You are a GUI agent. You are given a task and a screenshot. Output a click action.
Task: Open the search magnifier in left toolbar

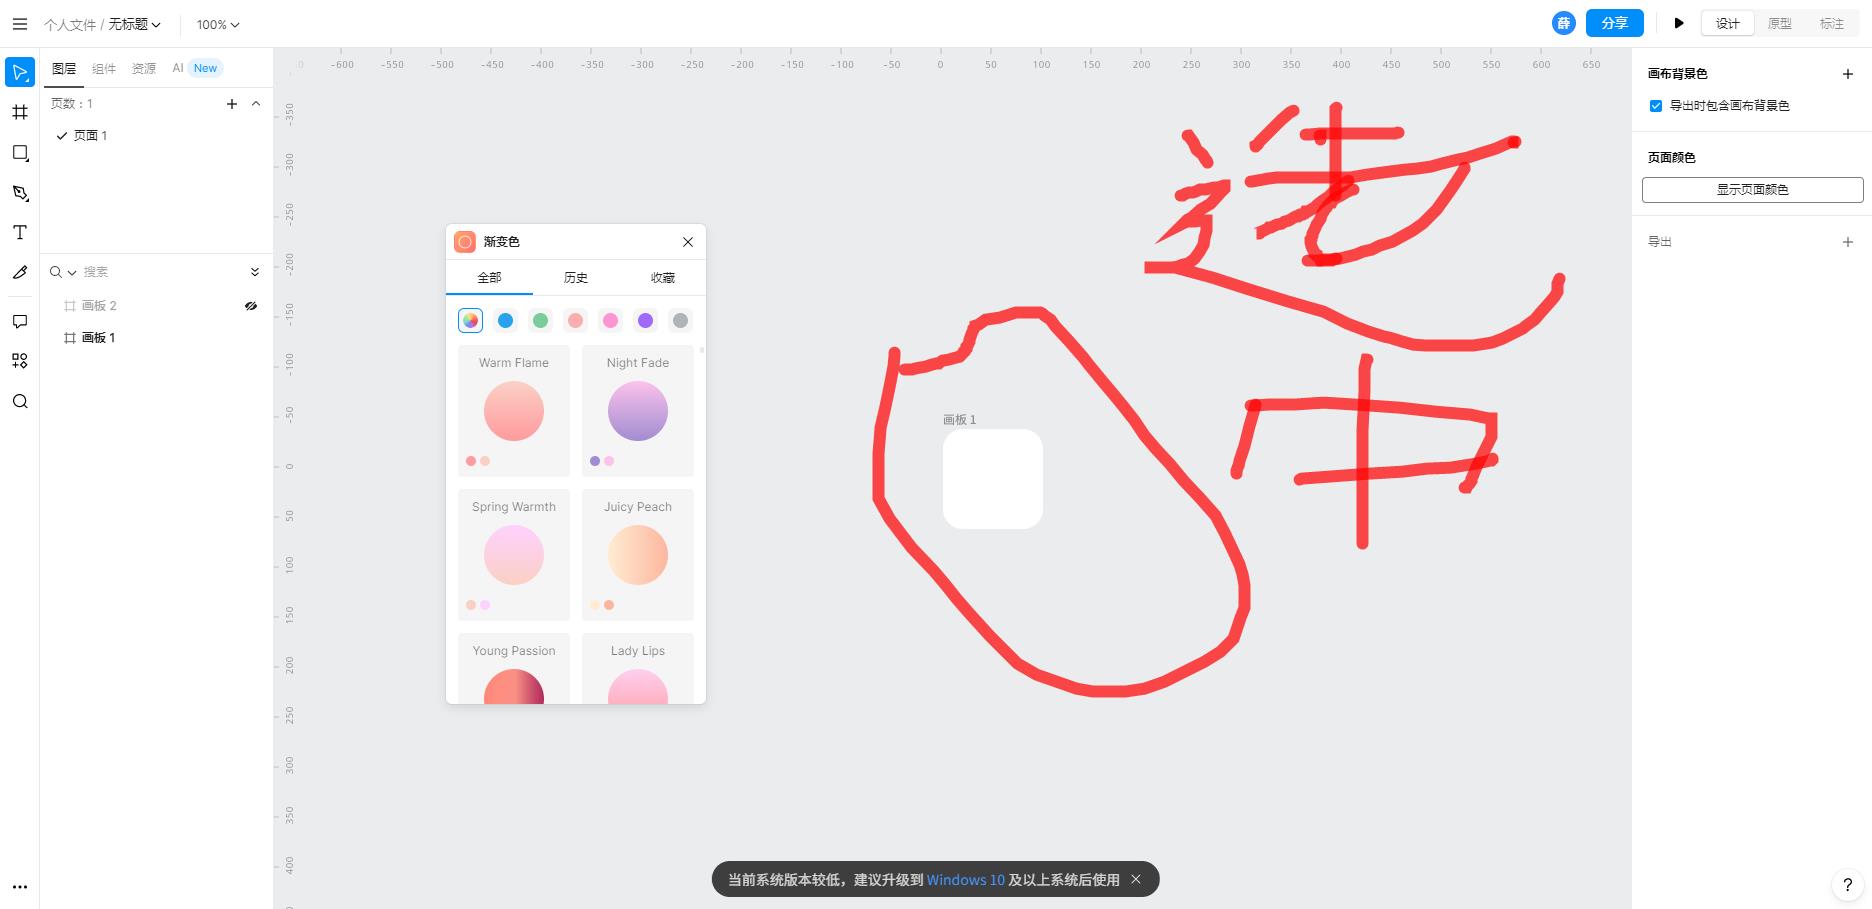point(20,402)
